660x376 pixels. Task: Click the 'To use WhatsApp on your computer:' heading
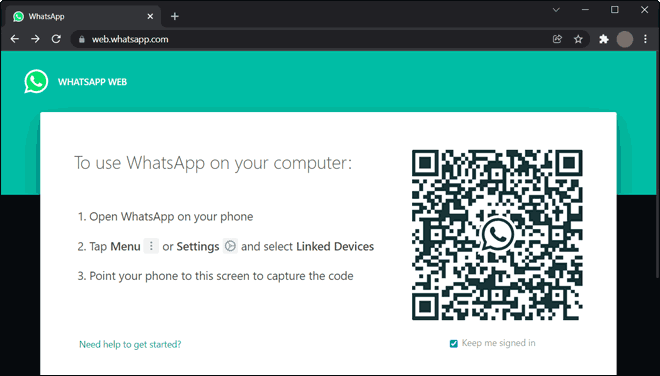point(213,163)
